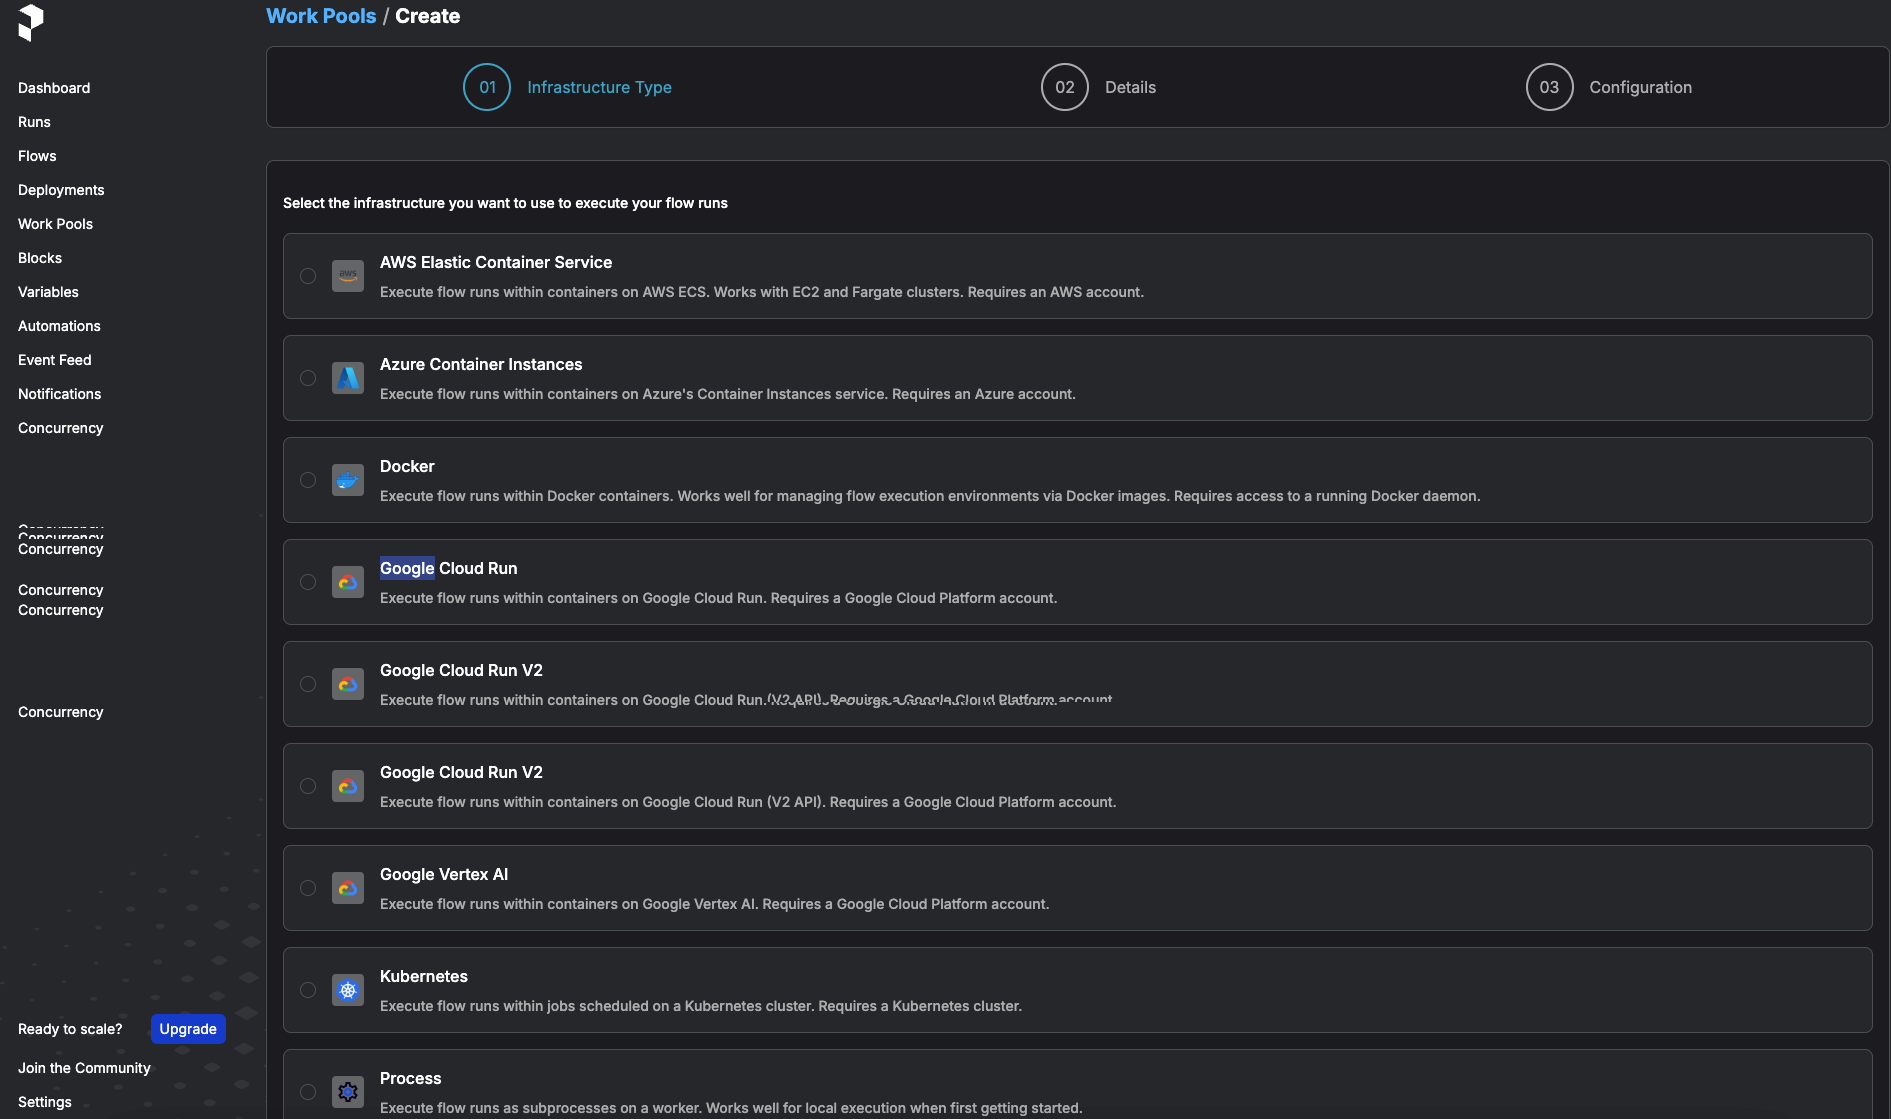Select the Azure Container Instances radio button
1891x1119 pixels.
(x=308, y=378)
